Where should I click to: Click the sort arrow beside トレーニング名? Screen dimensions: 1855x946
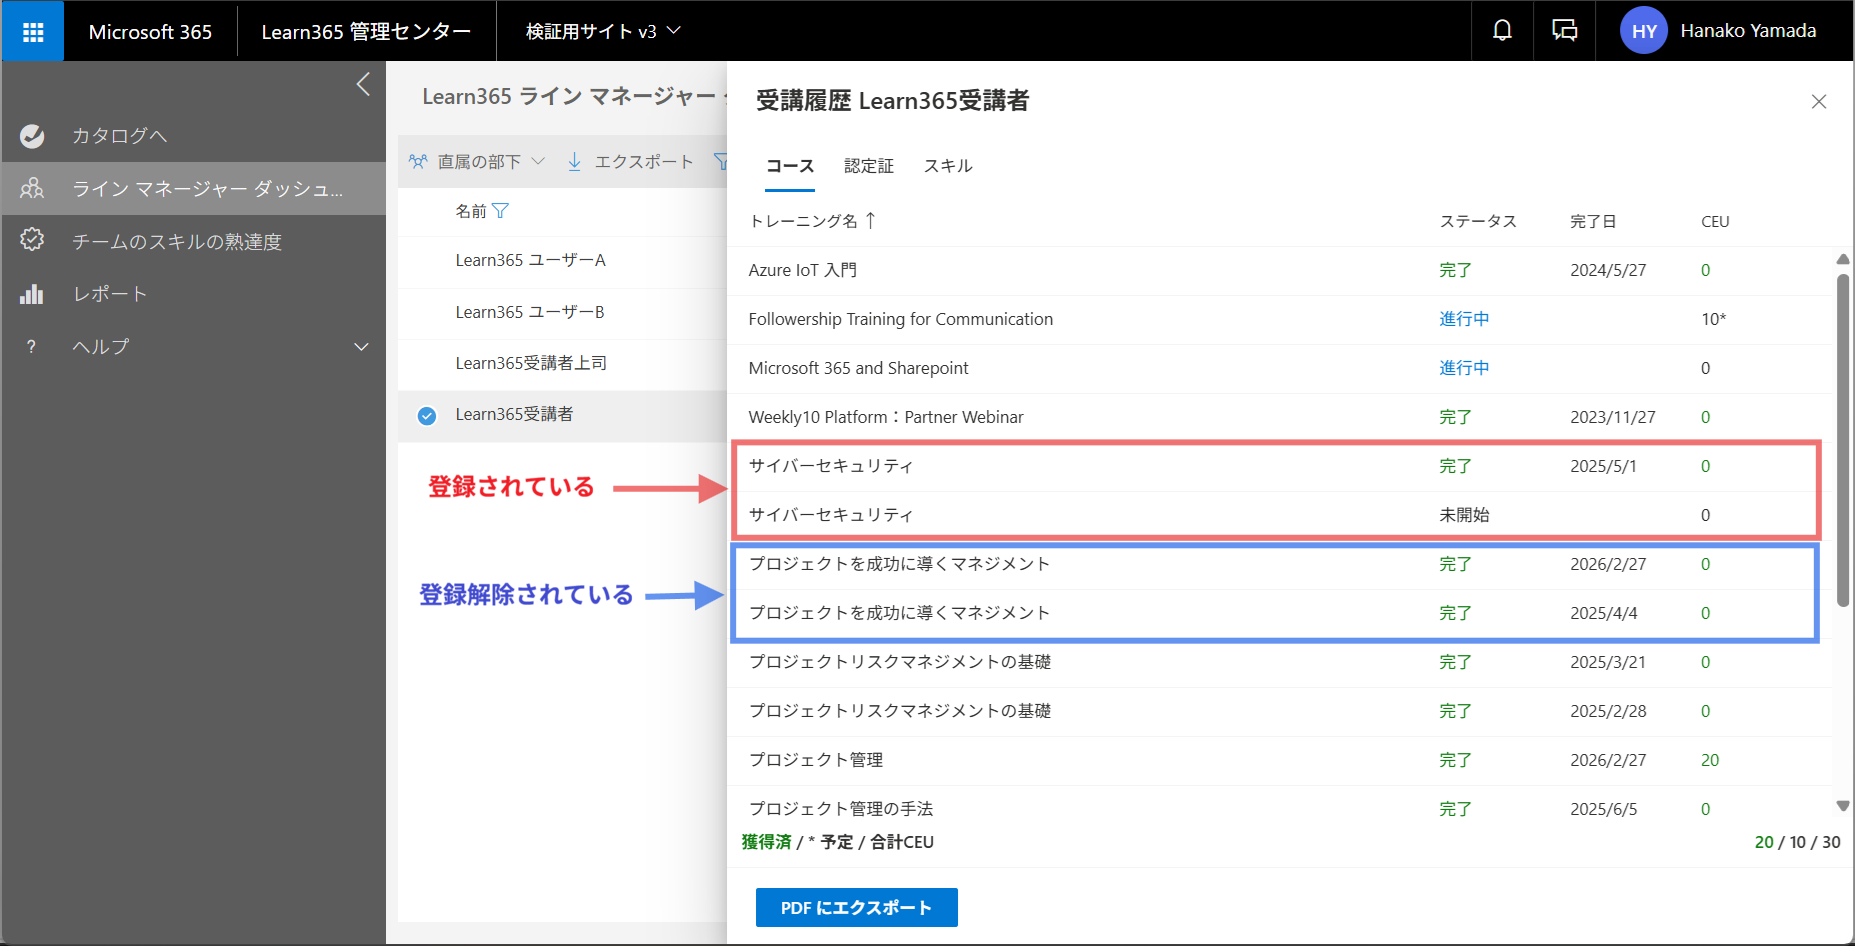coord(870,220)
